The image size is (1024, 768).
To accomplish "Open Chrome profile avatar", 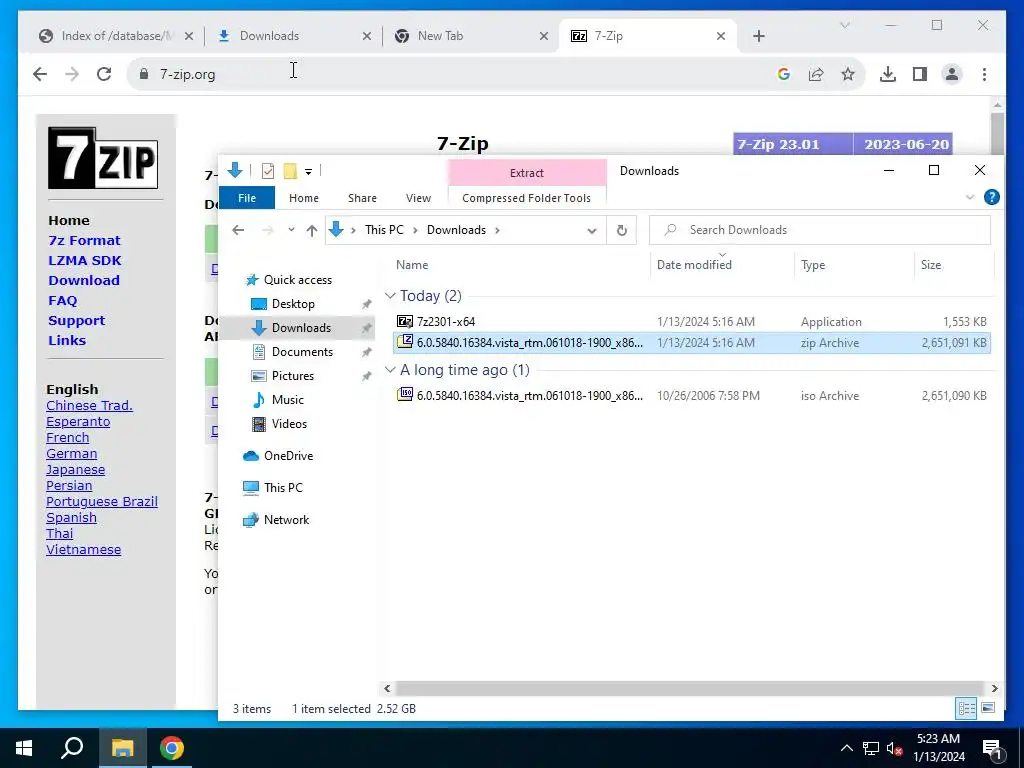I will click(x=952, y=74).
